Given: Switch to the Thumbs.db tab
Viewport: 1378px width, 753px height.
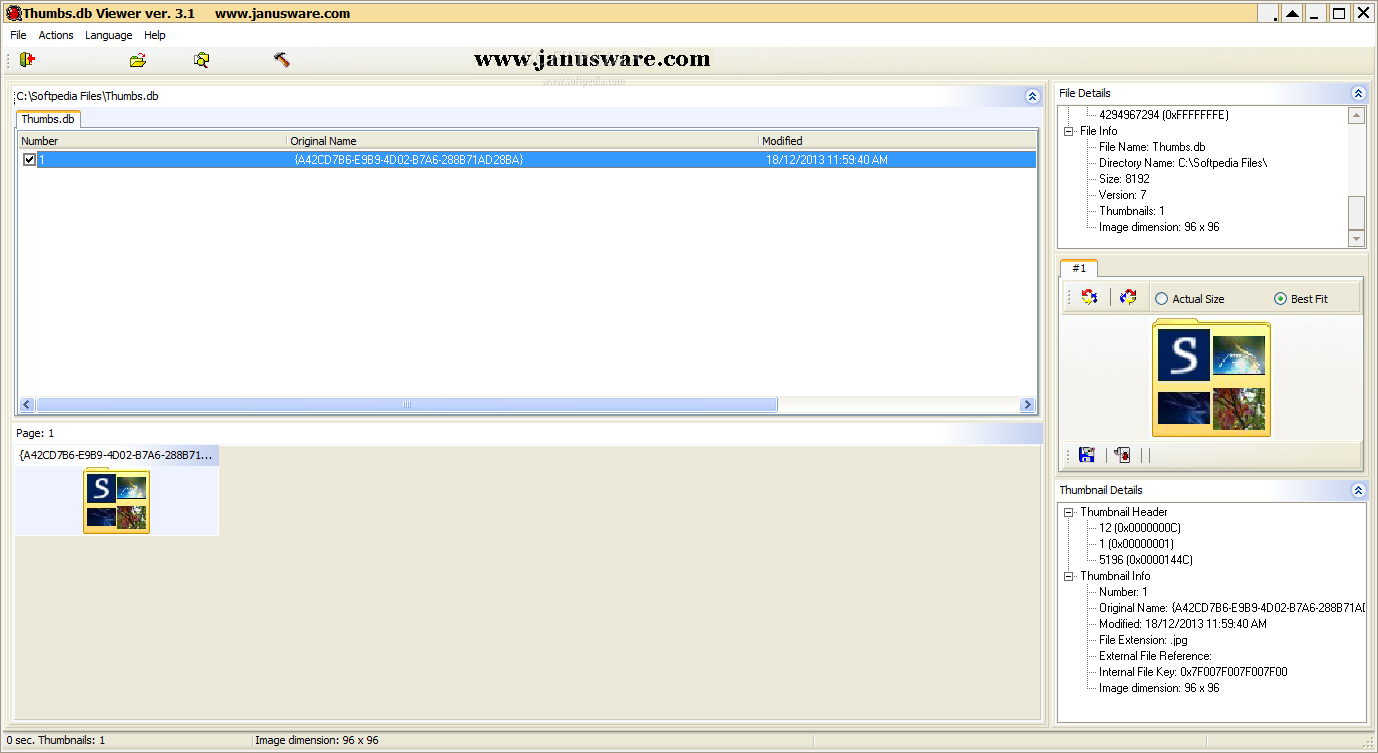Looking at the screenshot, I should click(x=48, y=119).
